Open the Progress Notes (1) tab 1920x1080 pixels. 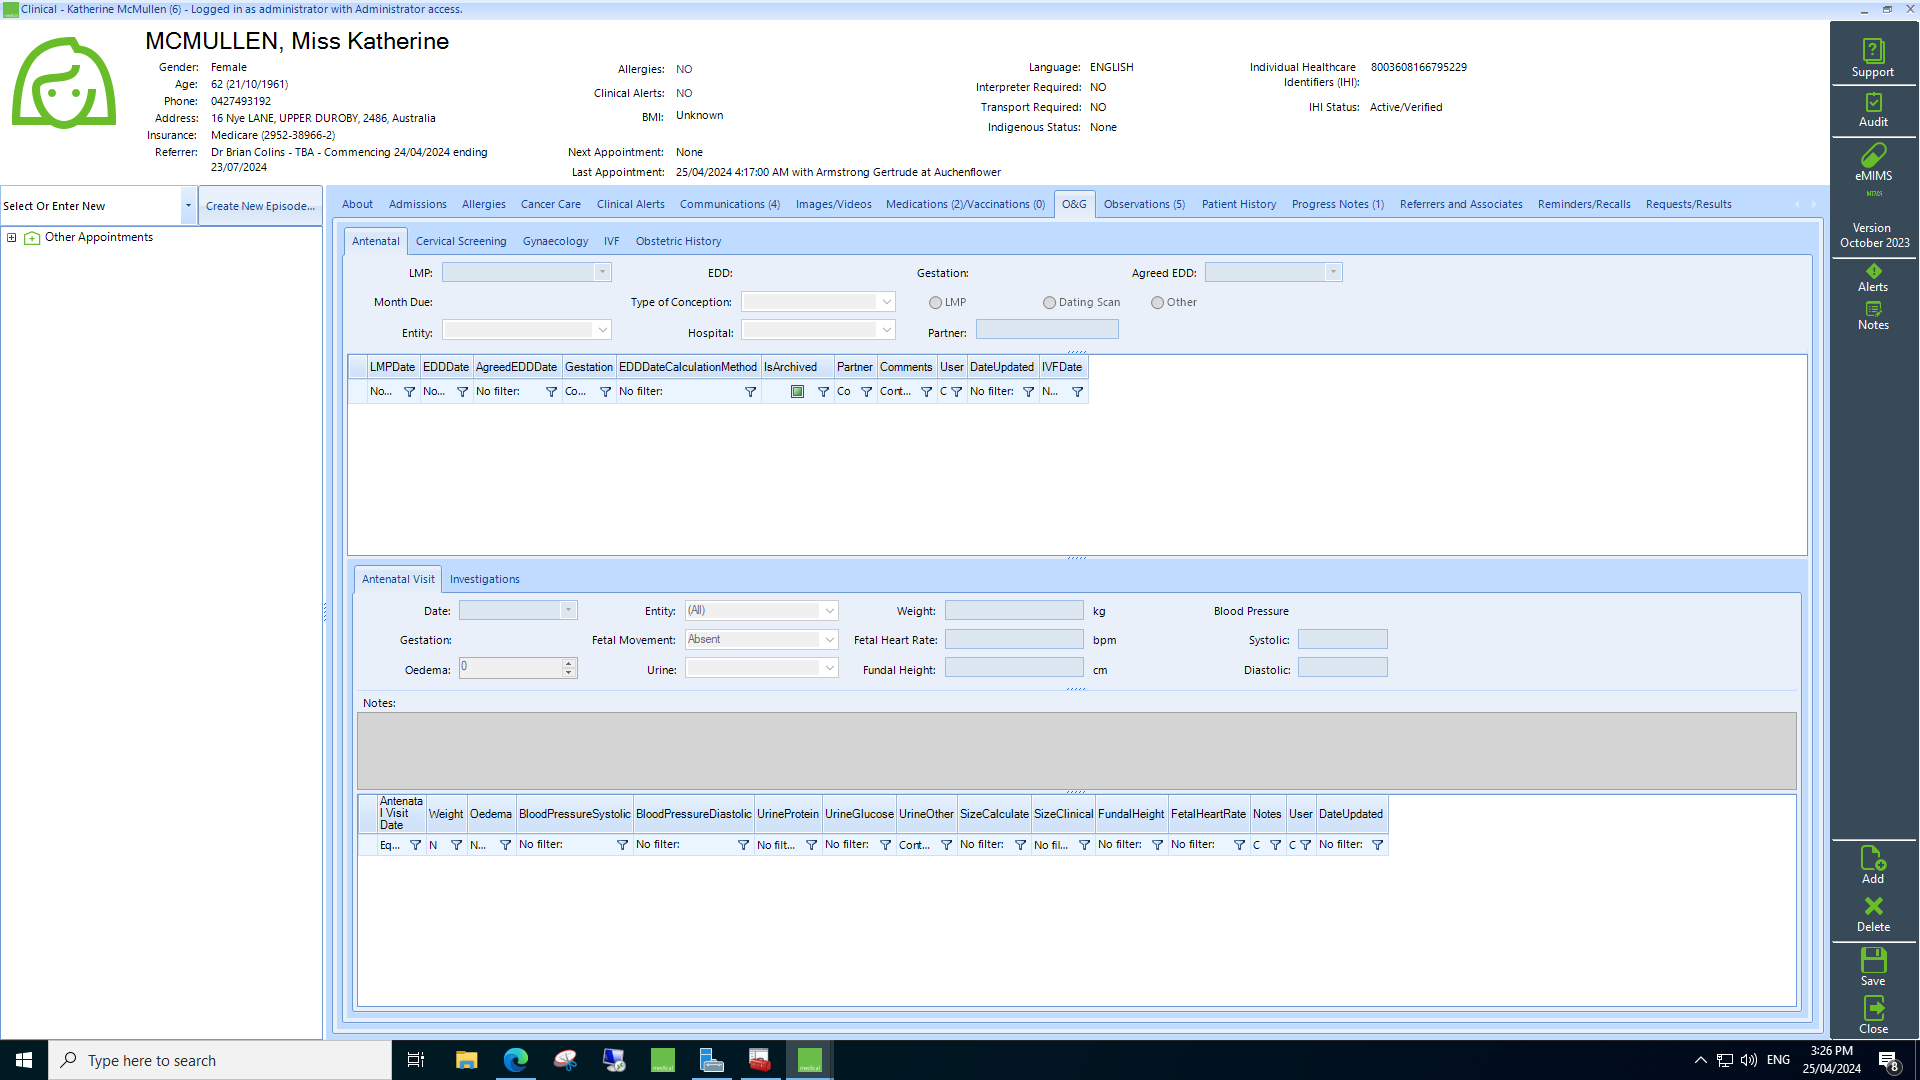(x=1338, y=205)
